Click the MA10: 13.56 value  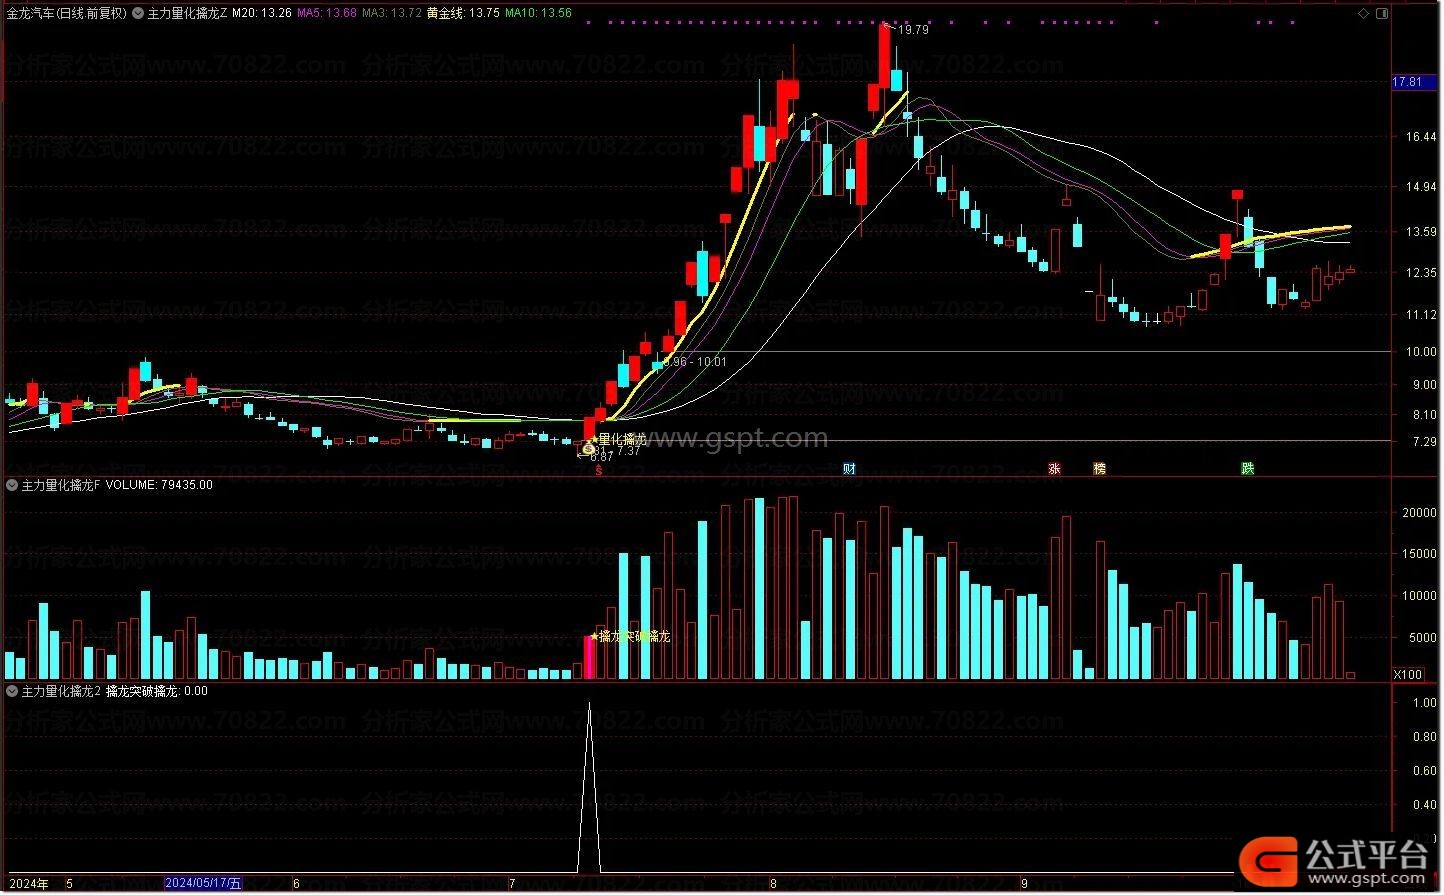pos(538,14)
